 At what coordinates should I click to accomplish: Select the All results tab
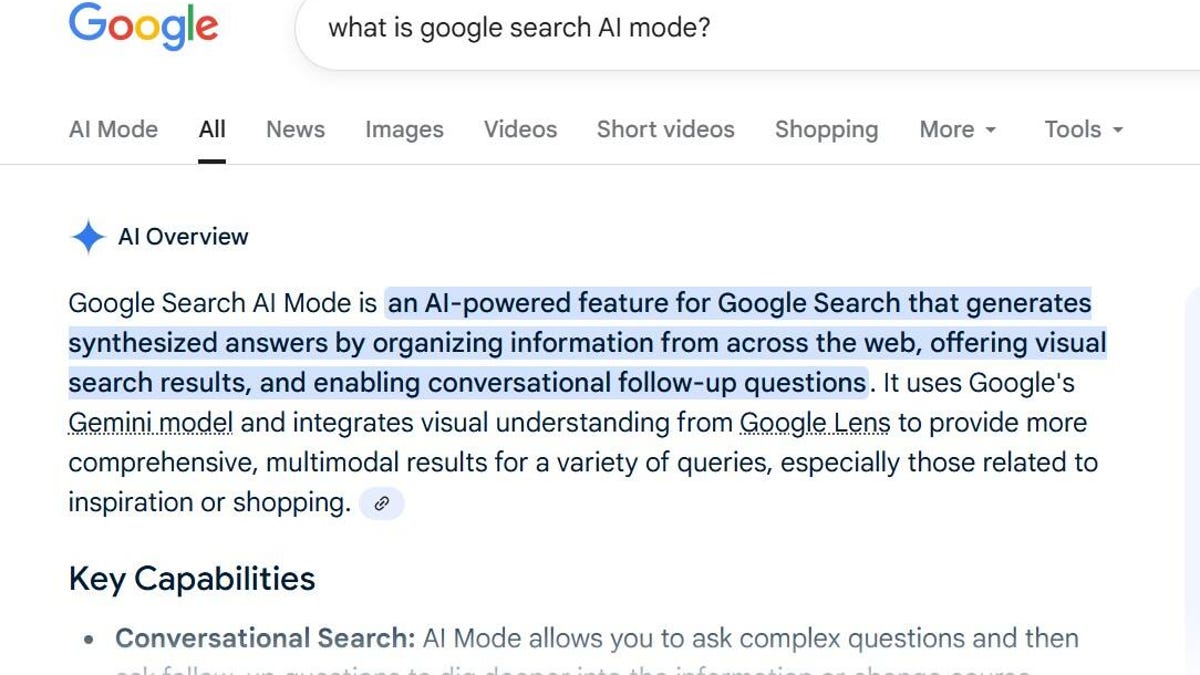pyautogui.click(x=212, y=130)
